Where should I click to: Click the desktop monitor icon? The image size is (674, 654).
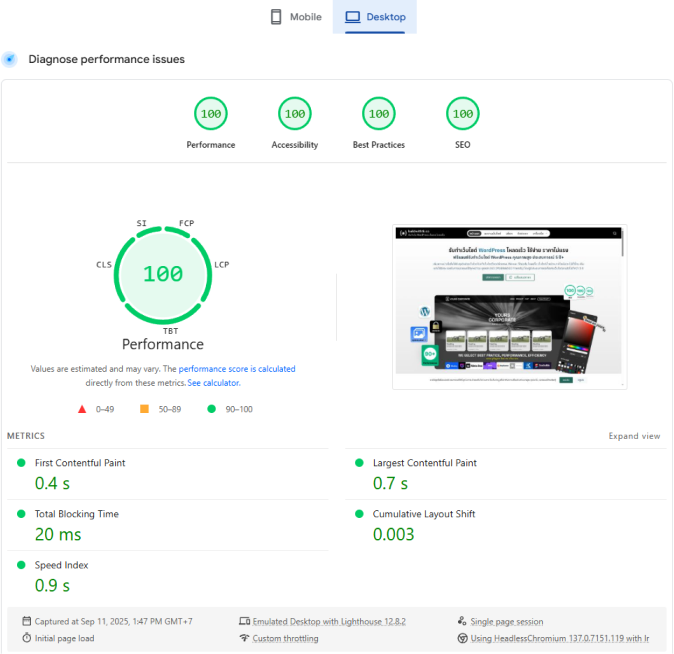(353, 17)
